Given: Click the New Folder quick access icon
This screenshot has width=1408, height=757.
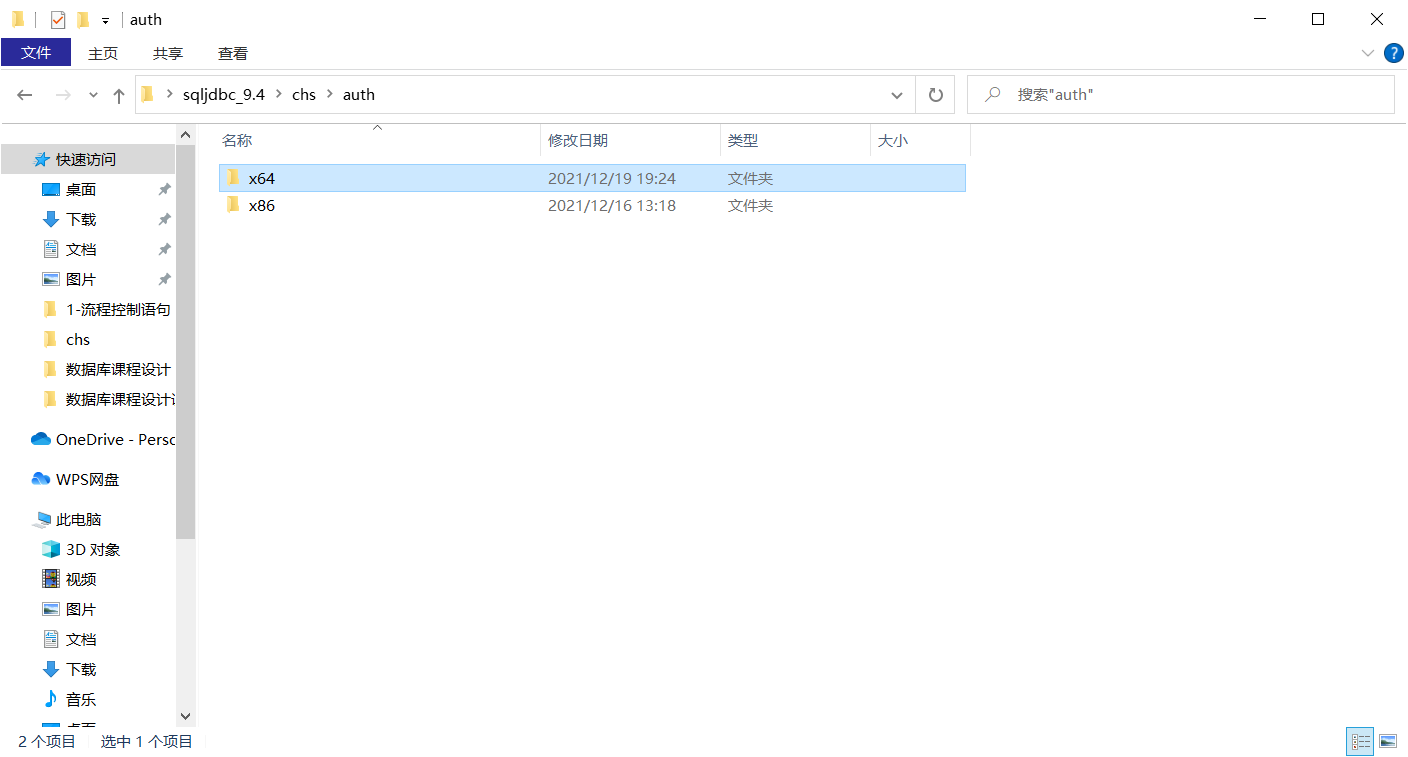Looking at the screenshot, I should [83, 19].
